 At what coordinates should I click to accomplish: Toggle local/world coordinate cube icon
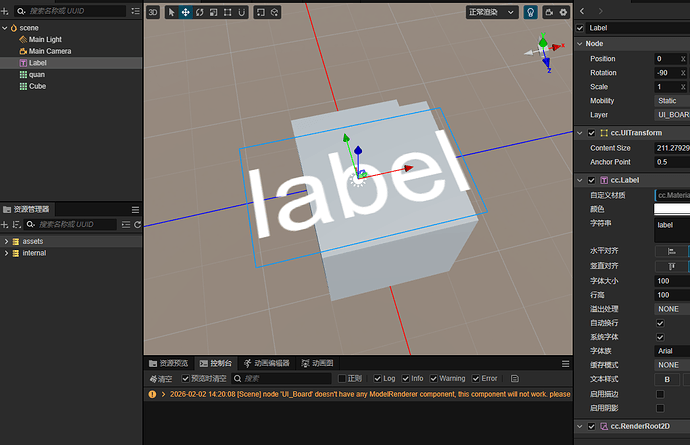(275, 12)
